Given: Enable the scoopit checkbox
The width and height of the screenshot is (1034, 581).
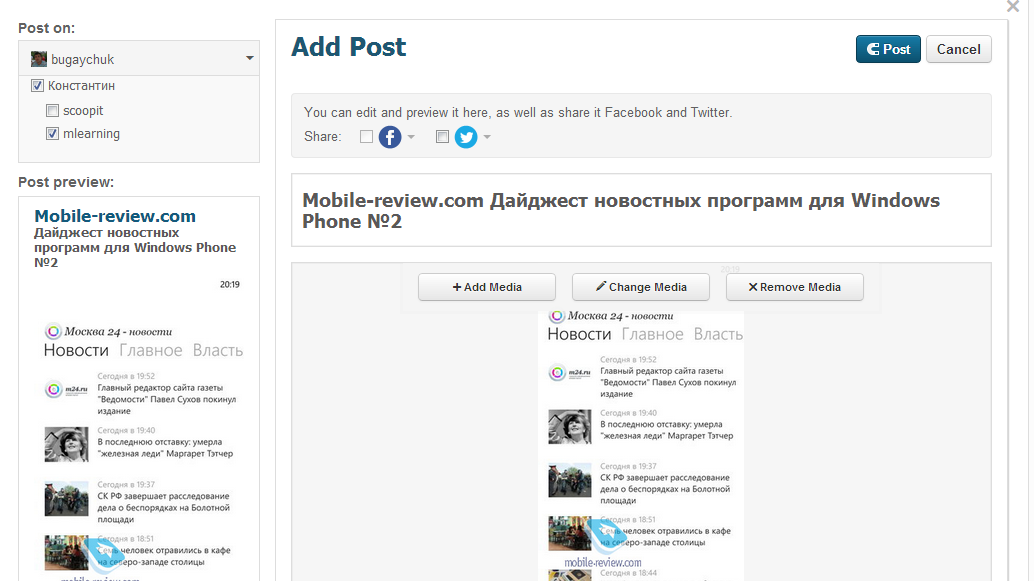Looking at the screenshot, I should click(x=53, y=111).
